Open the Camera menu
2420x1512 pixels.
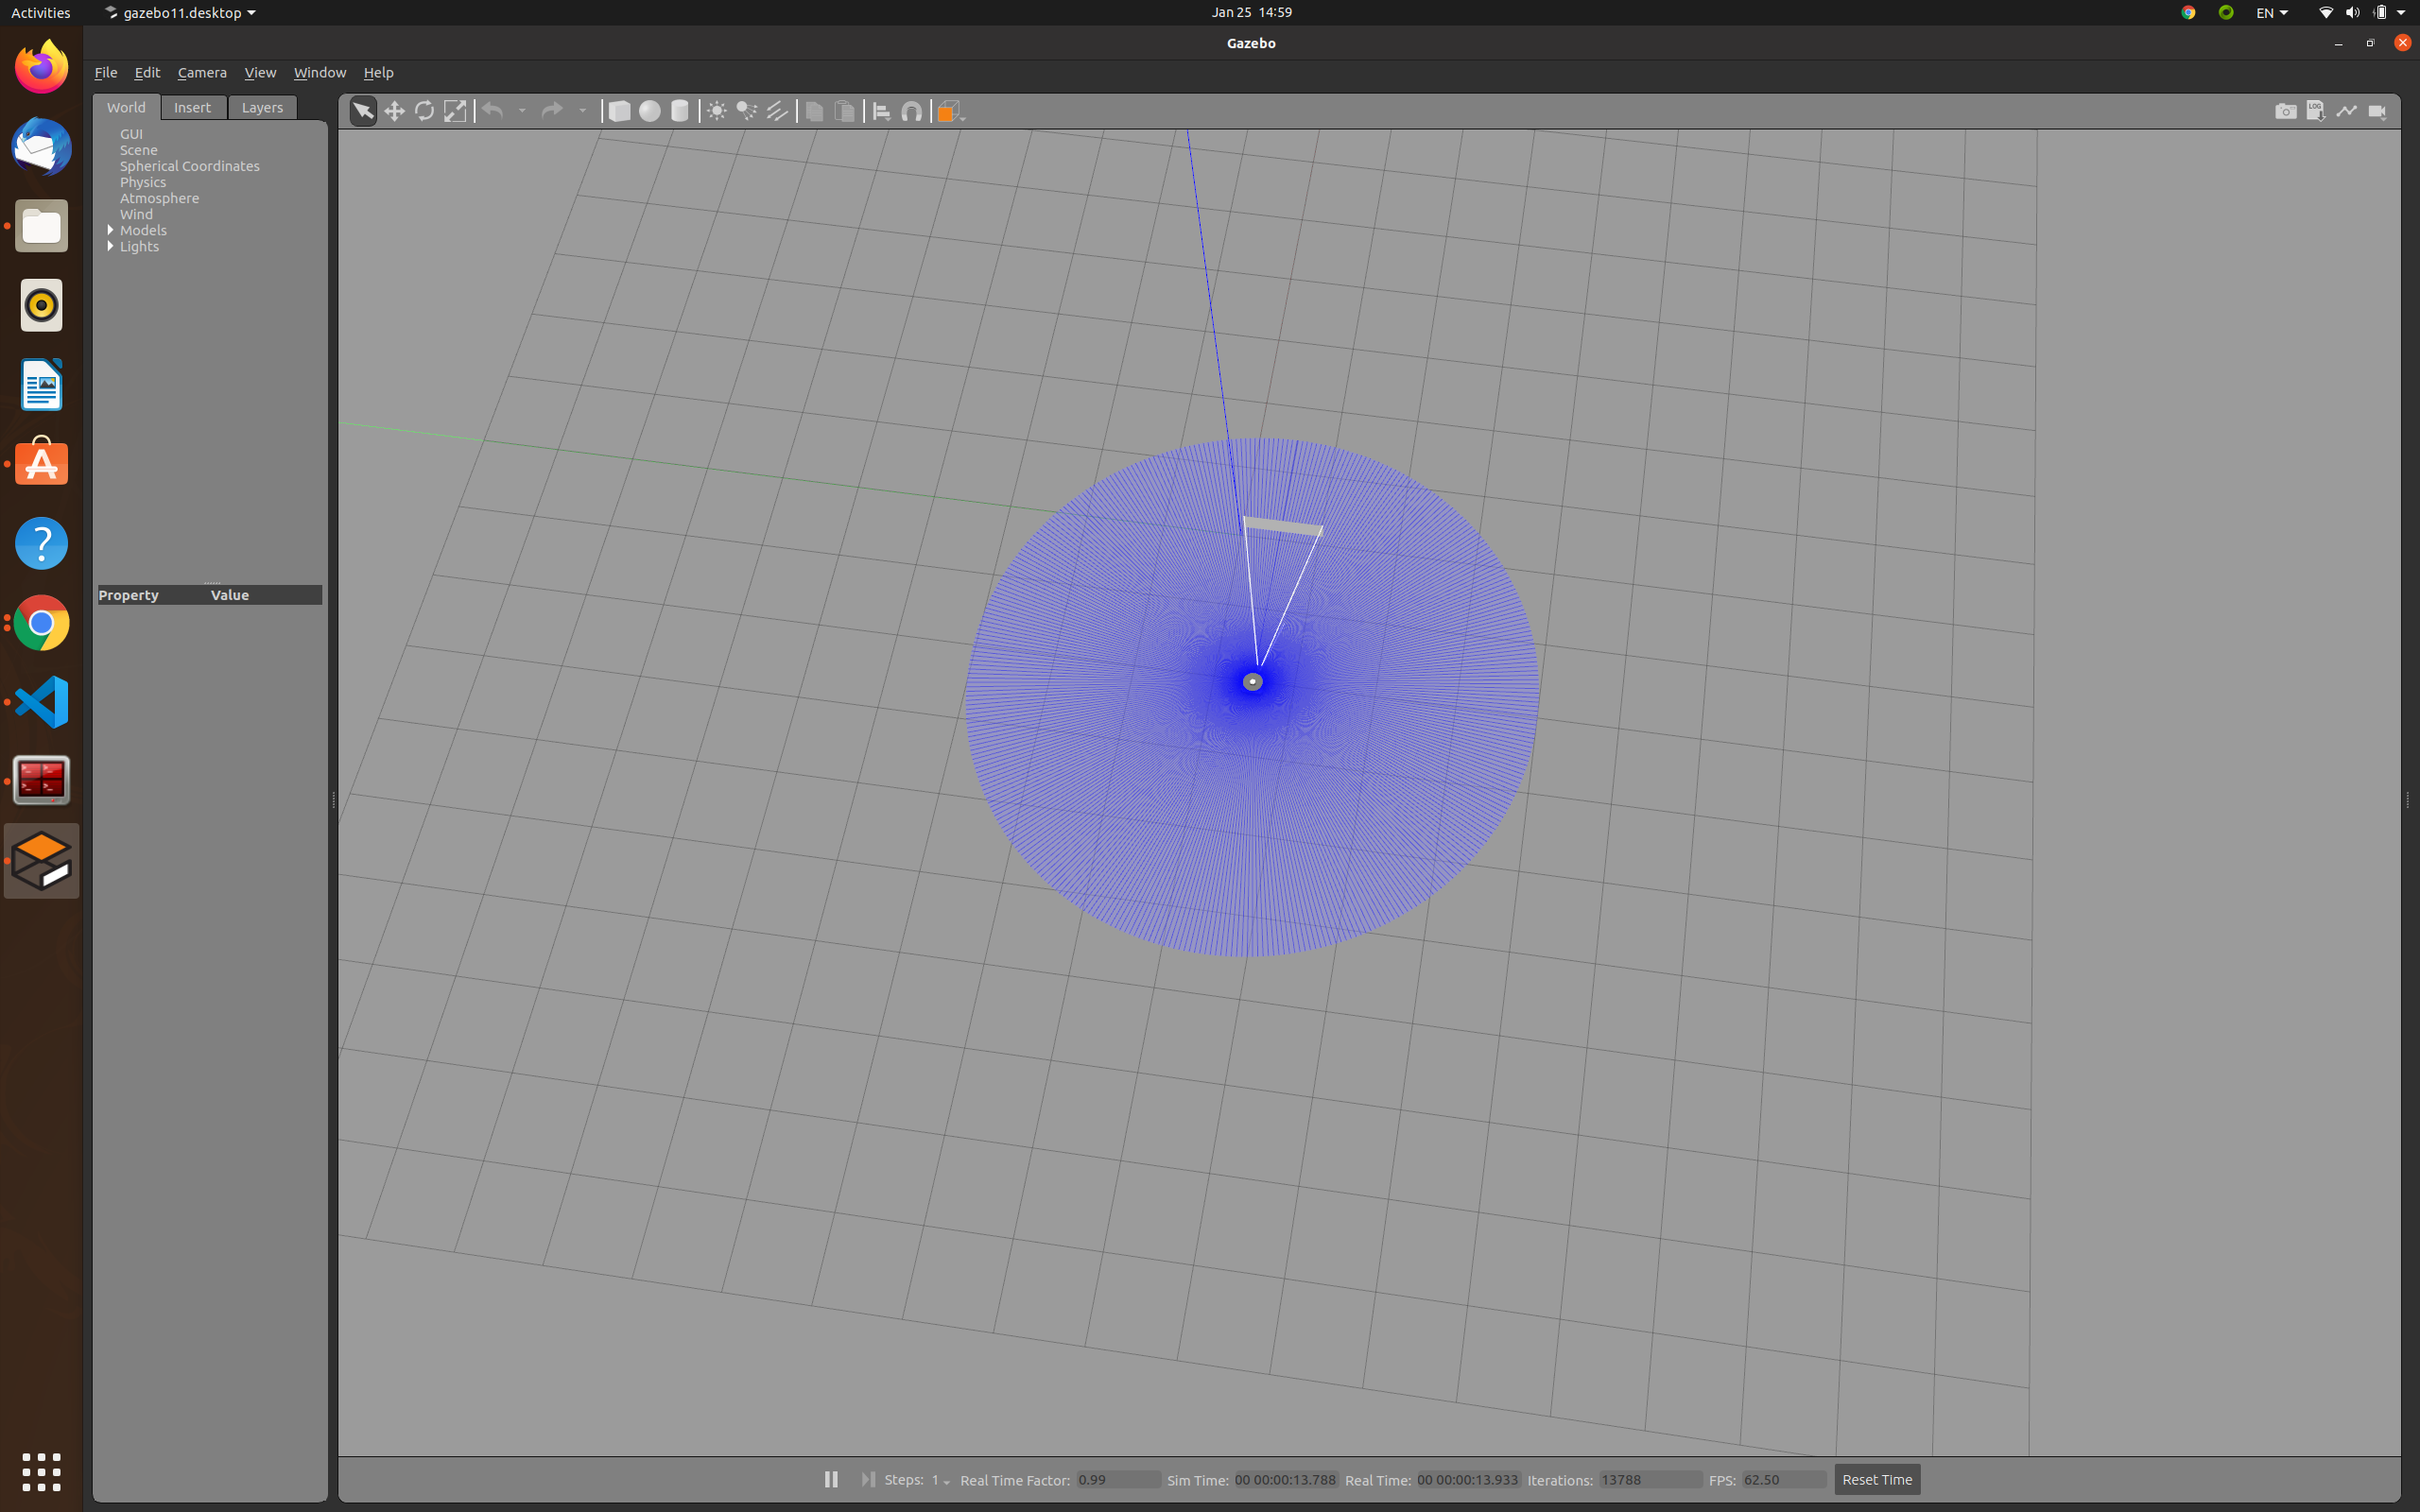pos(202,72)
